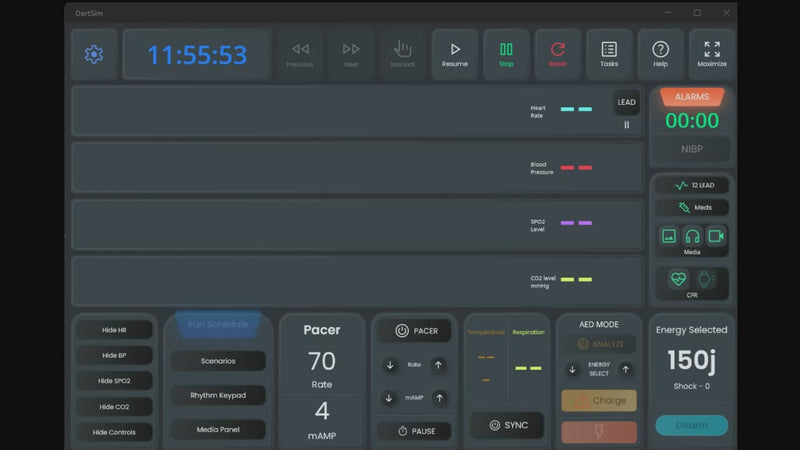Increase pacer Rate with up arrow
800x450 pixels.
438,365
